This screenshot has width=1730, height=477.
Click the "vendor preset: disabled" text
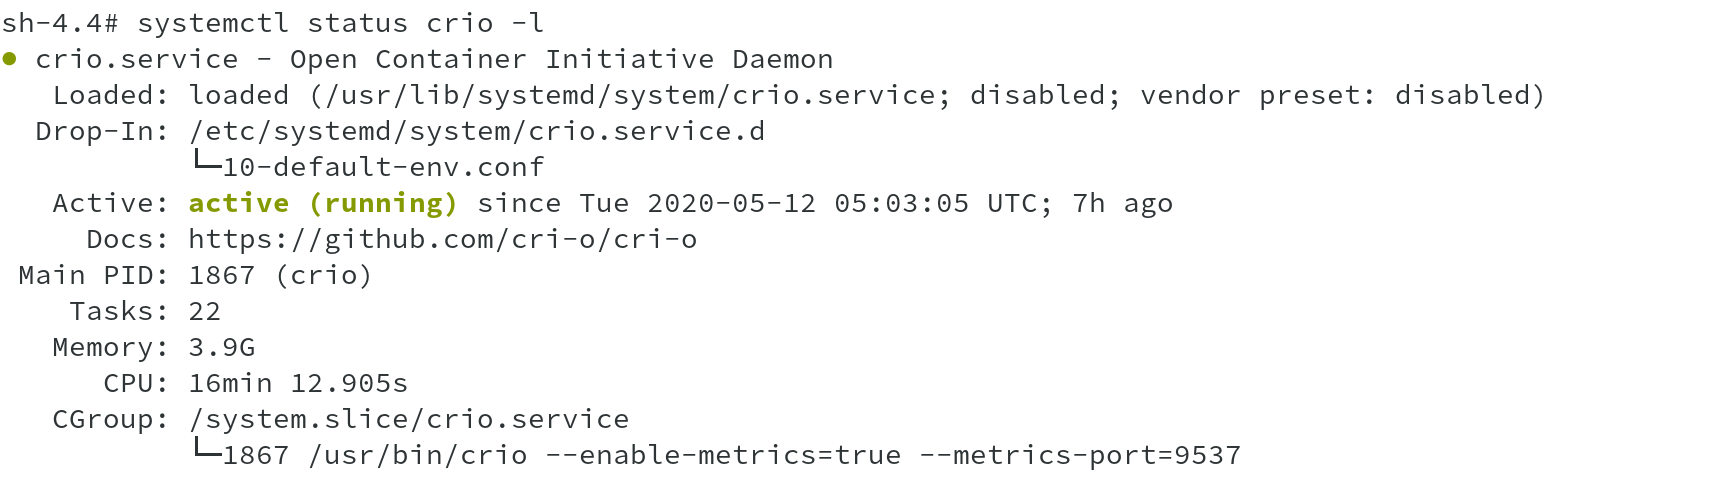pyautogui.click(x=1341, y=95)
